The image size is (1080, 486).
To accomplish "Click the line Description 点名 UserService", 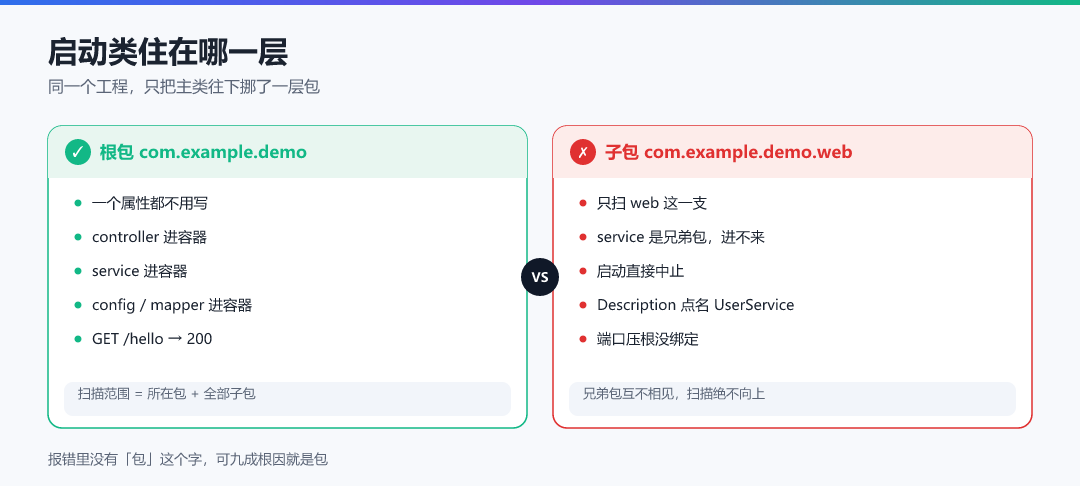I will pyautogui.click(x=696, y=305).
